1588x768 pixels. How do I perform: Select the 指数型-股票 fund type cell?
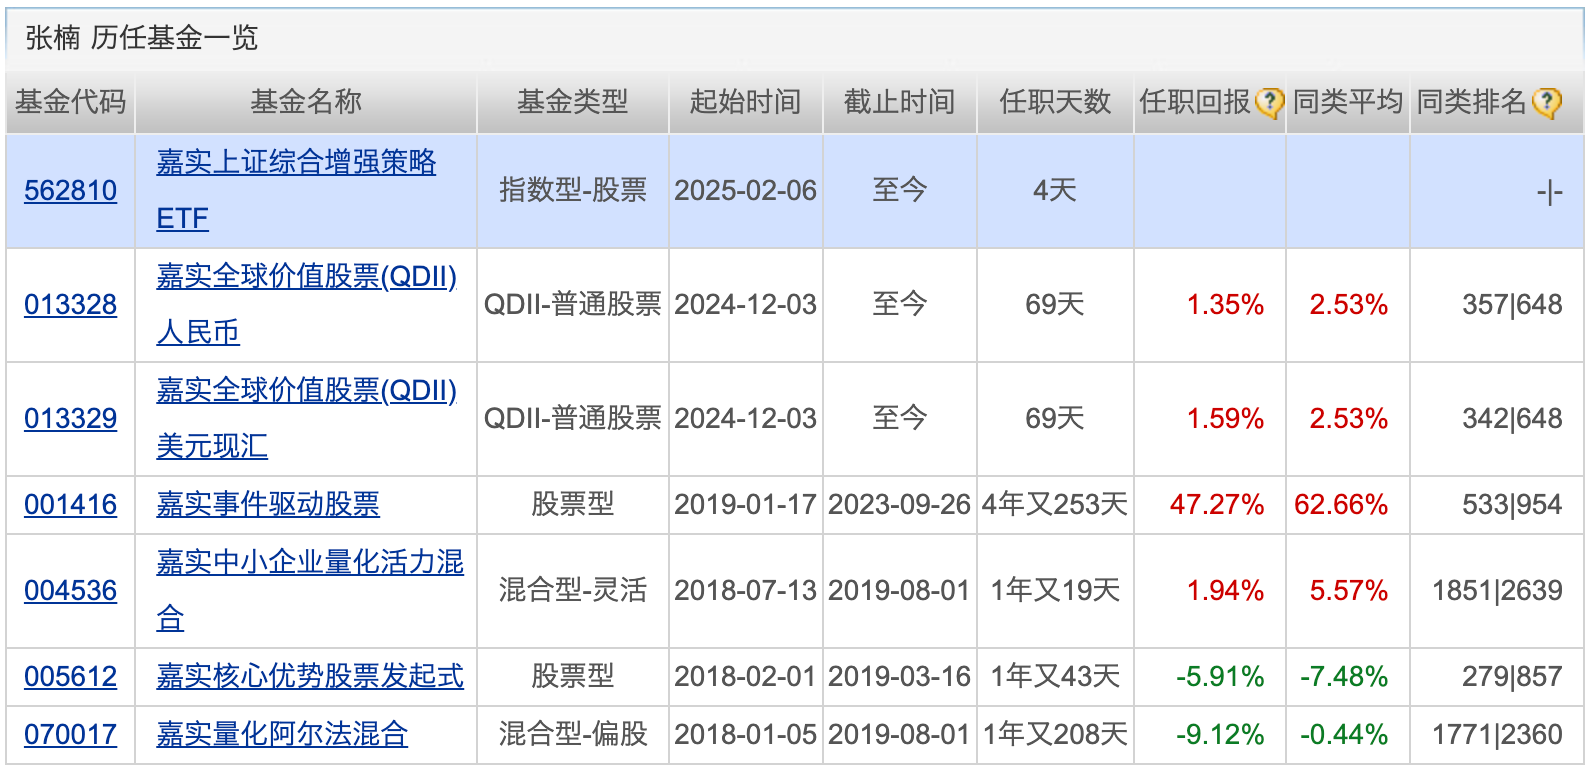tap(573, 190)
